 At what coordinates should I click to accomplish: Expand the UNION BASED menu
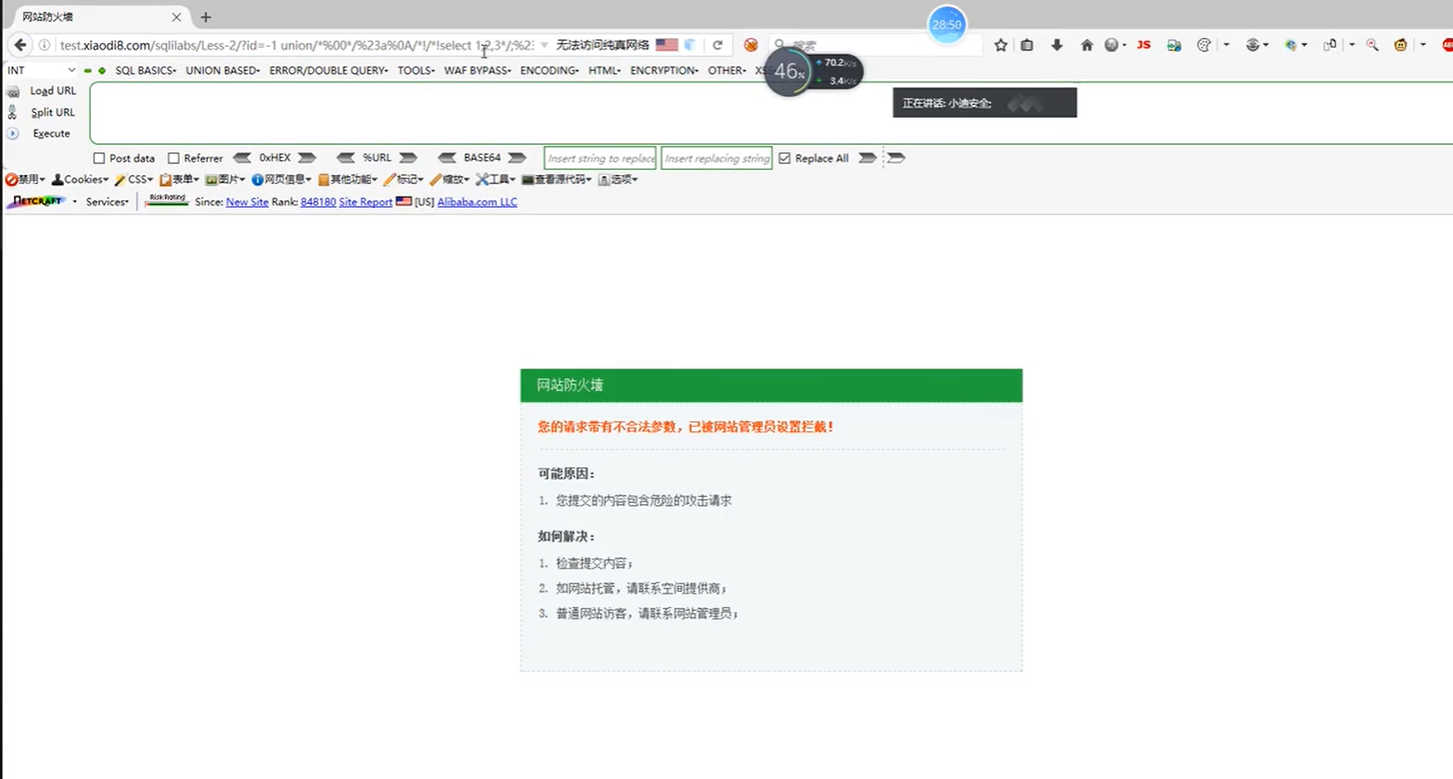pyautogui.click(x=223, y=70)
